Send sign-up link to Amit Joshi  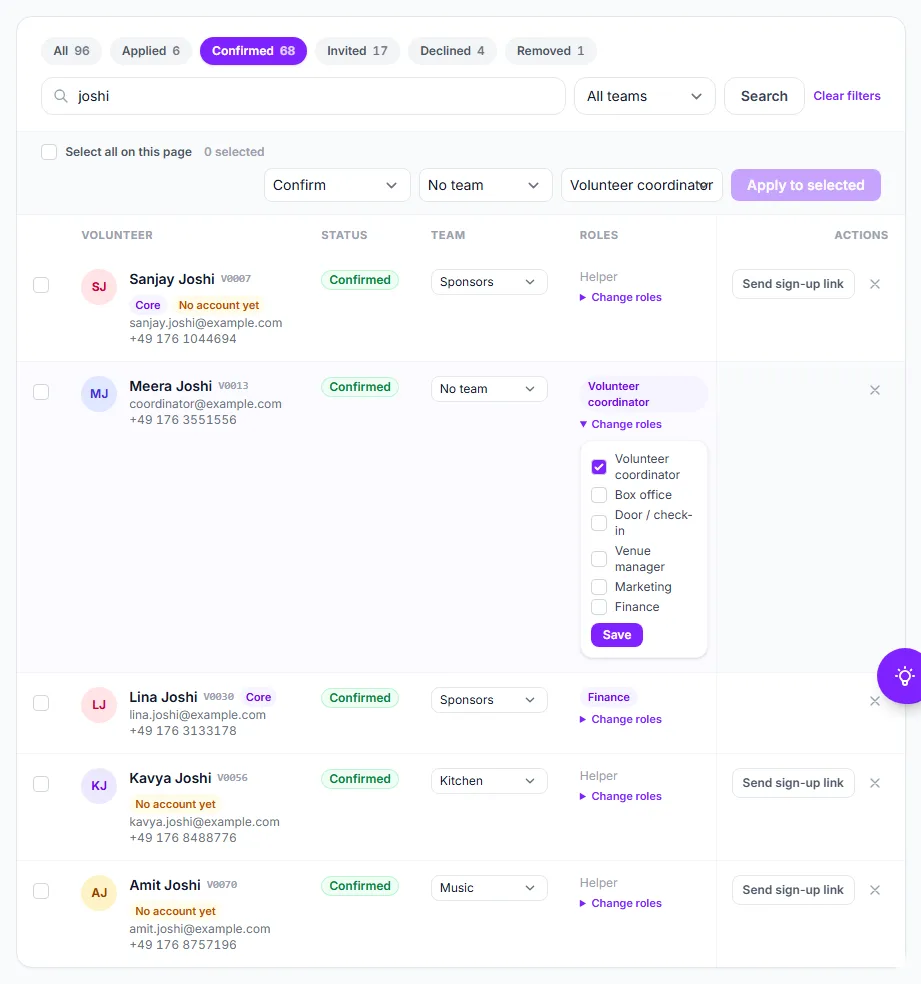(793, 890)
